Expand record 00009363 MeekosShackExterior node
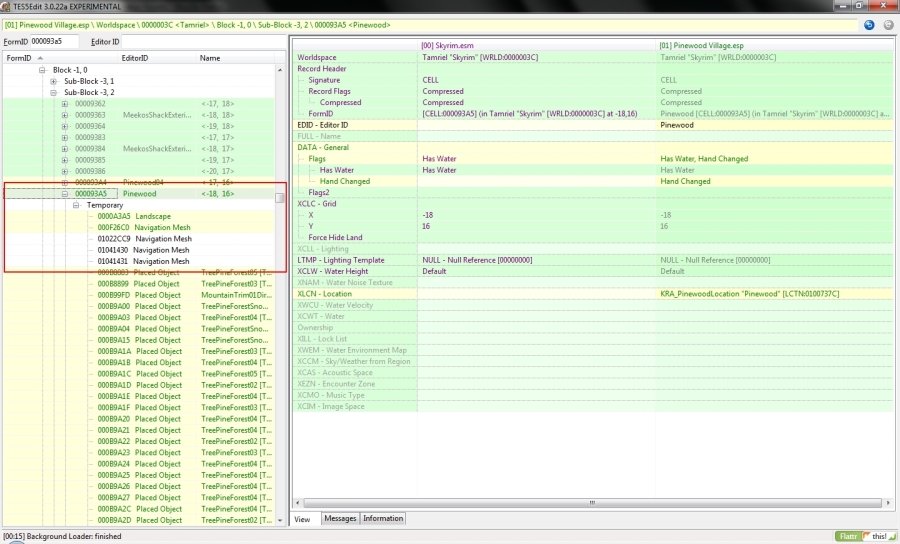Viewport: 900px width, 544px height. (x=65, y=115)
